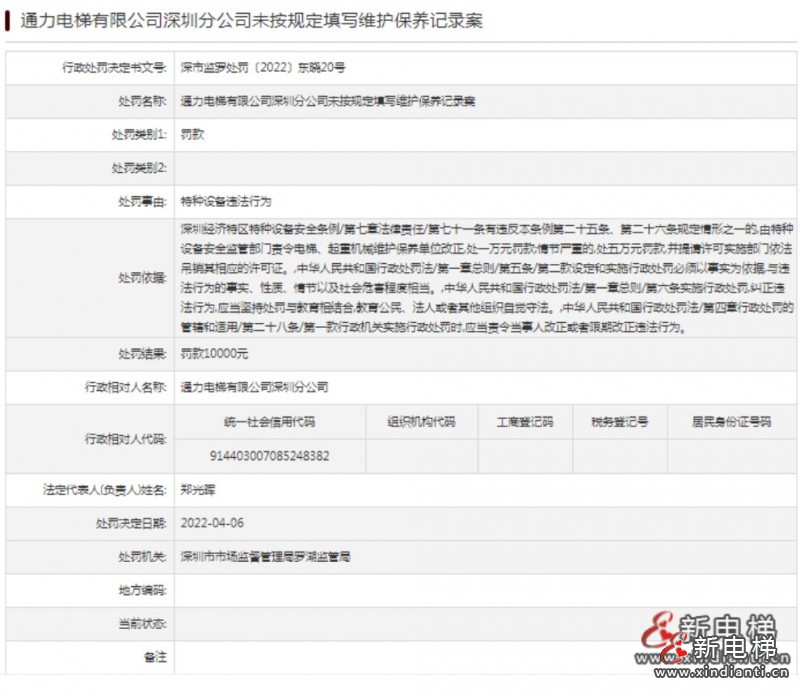This screenshot has width=800, height=692.
Task: Select the 税务登记号 column header
Action: click(621, 420)
